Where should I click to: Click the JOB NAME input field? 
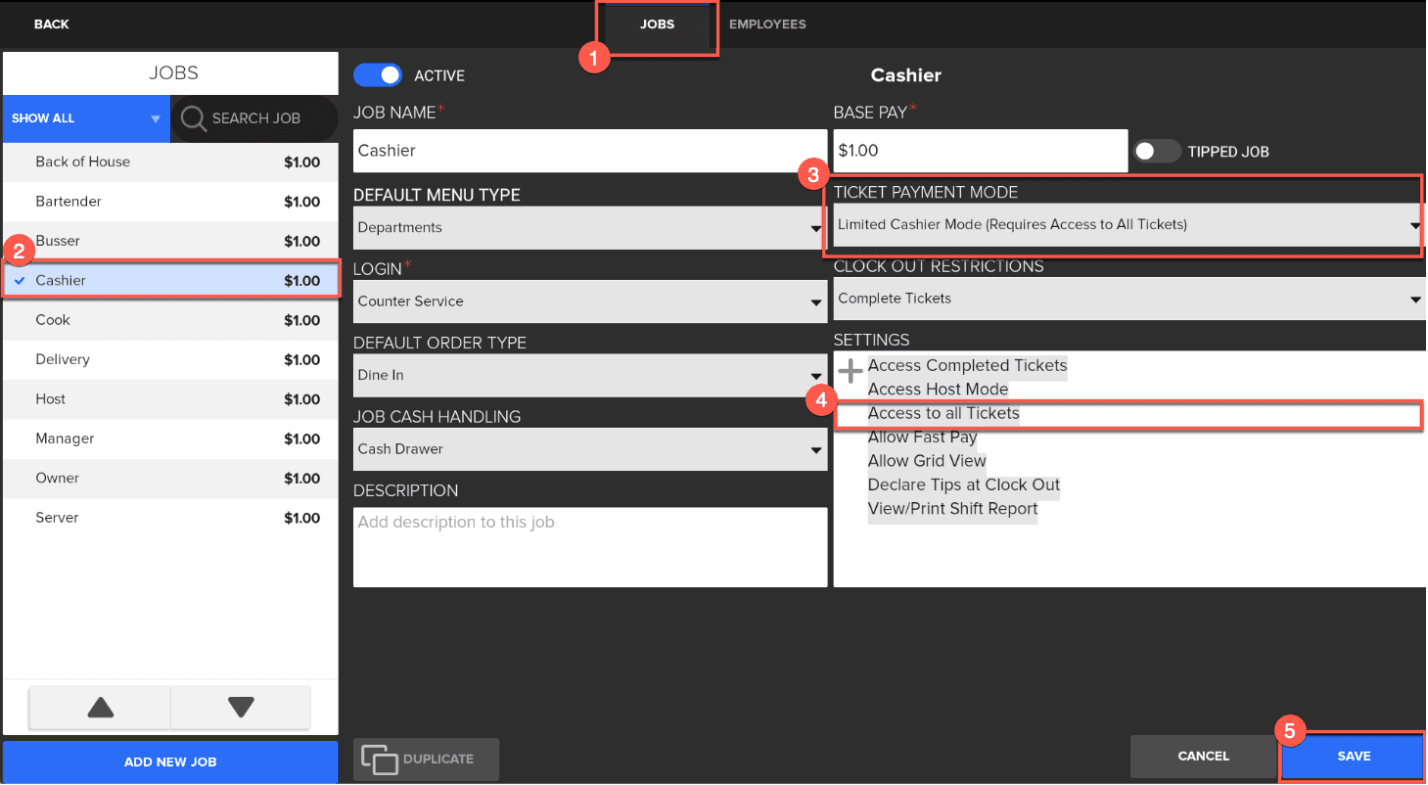[x=590, y=151]
